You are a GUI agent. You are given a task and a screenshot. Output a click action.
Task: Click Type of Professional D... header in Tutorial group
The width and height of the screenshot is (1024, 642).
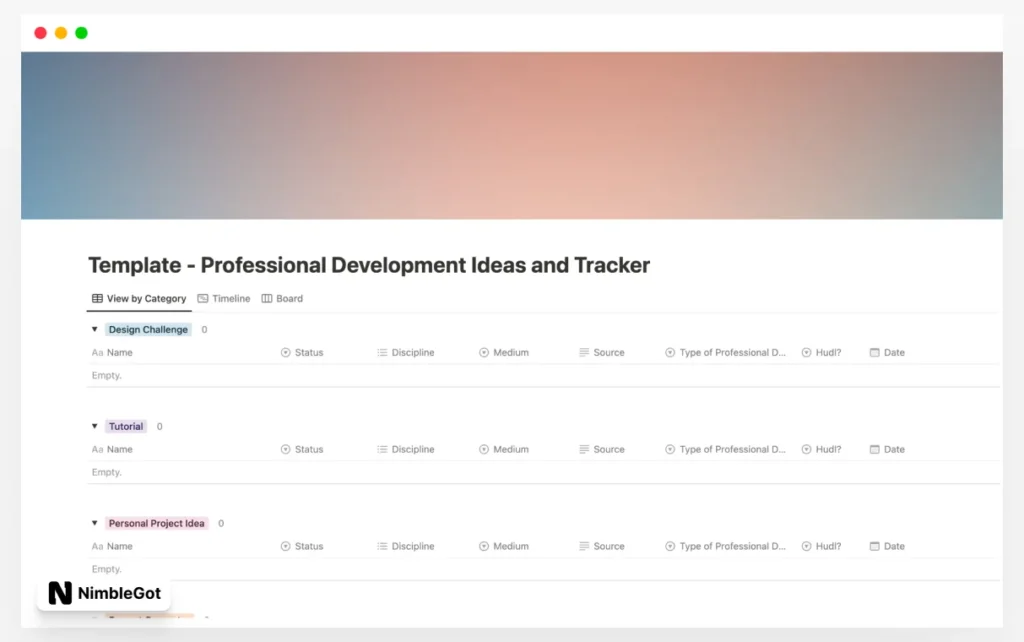726,449
